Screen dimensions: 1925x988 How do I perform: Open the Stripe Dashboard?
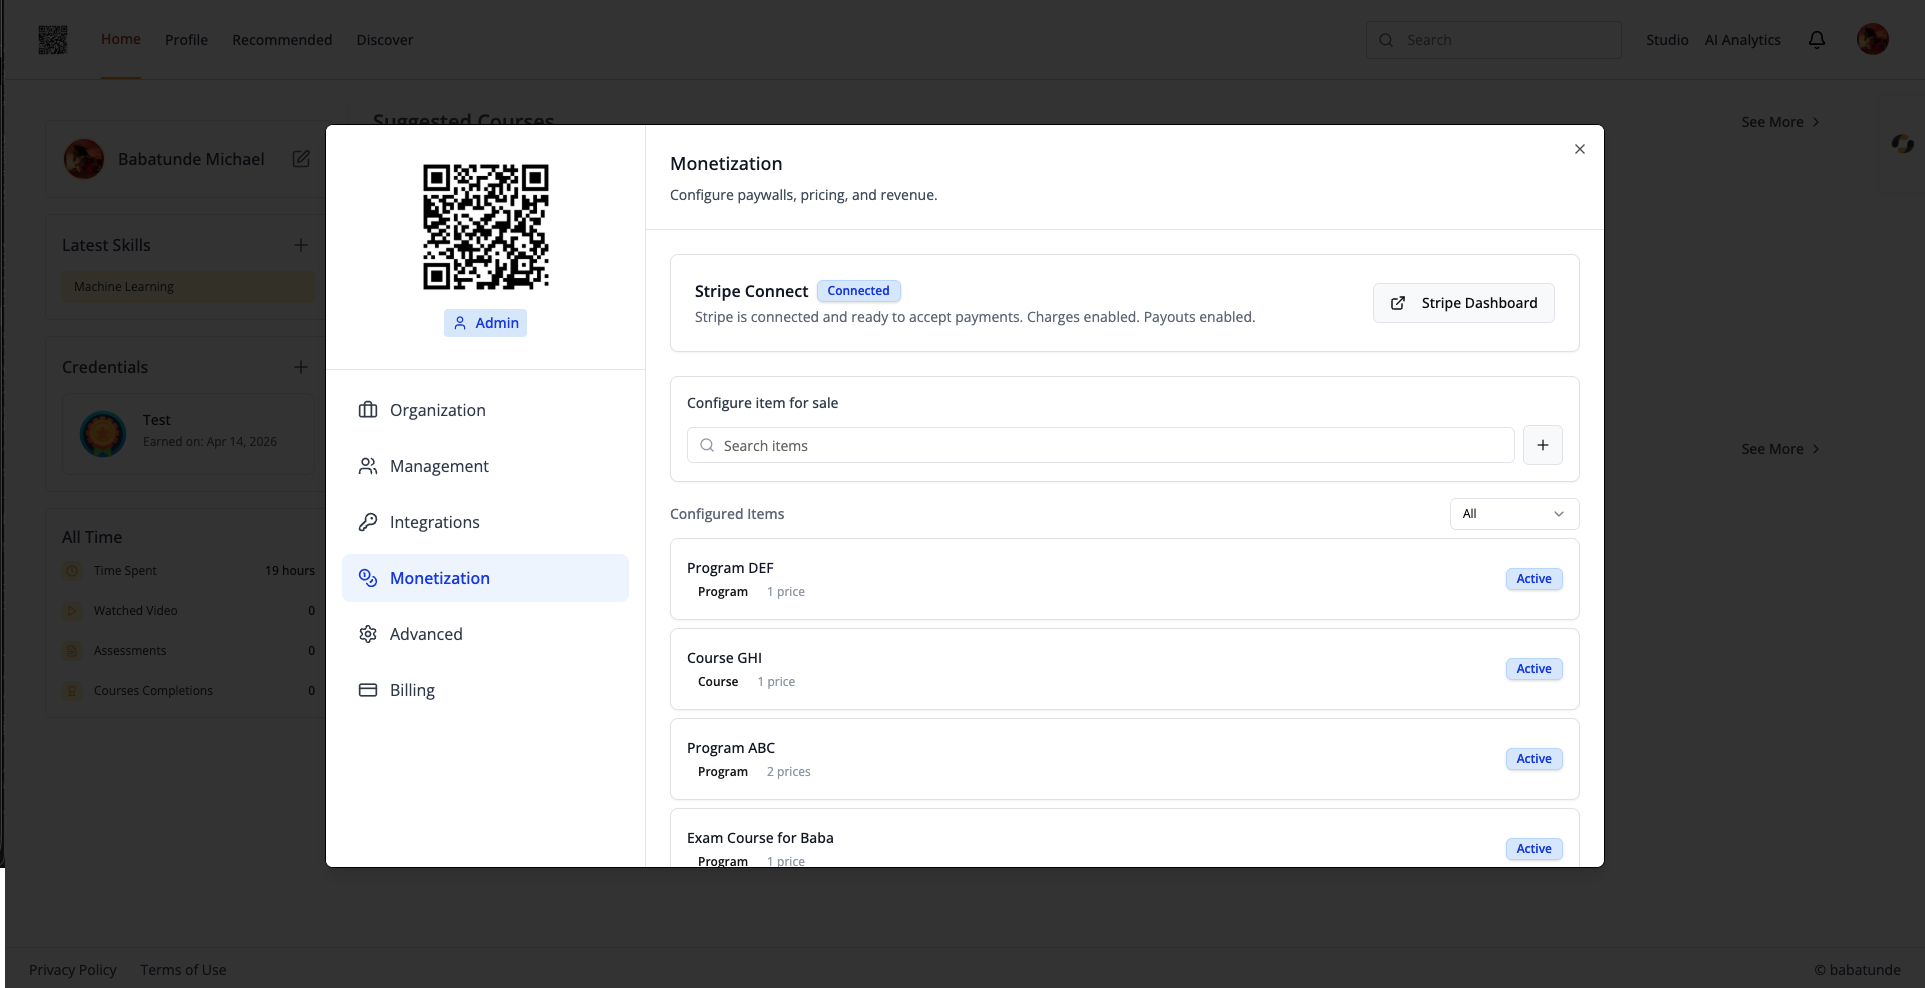pyautogui.click(x=1464, y=303)
